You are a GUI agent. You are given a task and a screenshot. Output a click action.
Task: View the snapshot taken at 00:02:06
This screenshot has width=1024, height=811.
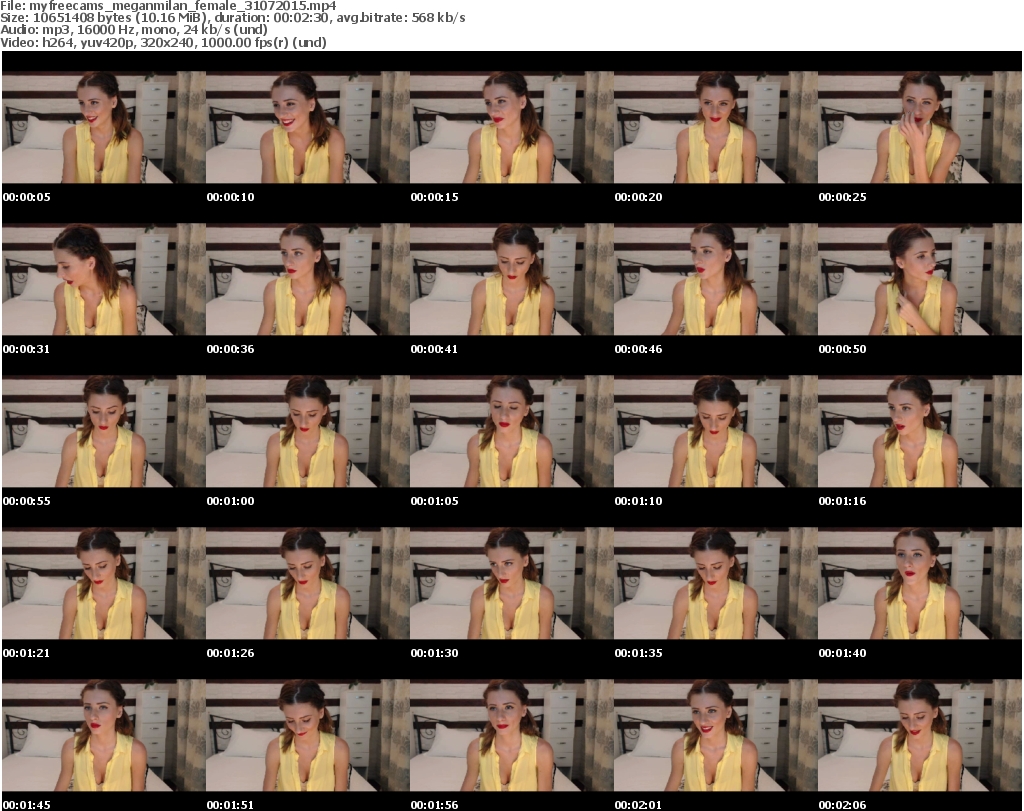(920, 736)
